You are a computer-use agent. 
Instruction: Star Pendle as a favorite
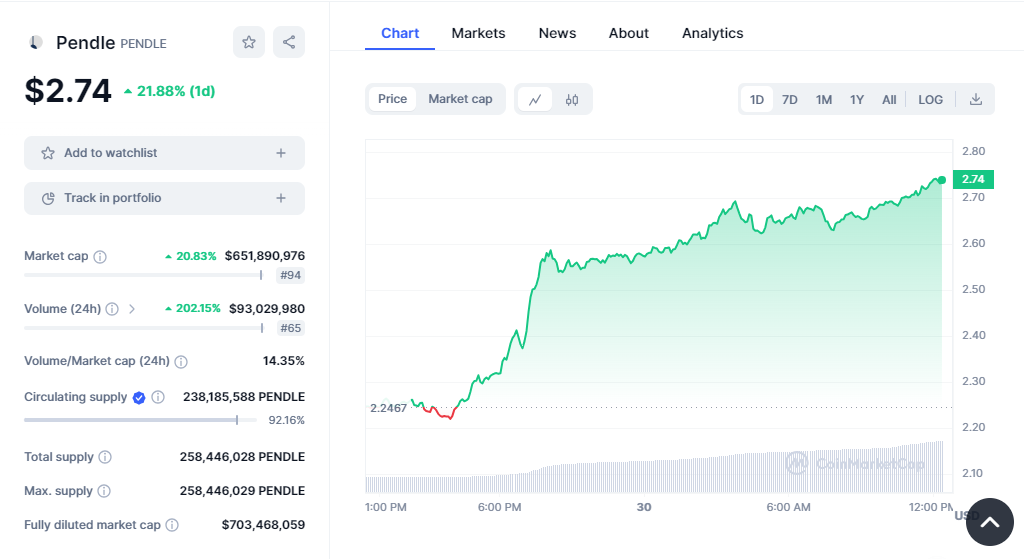tap(249, 42)
